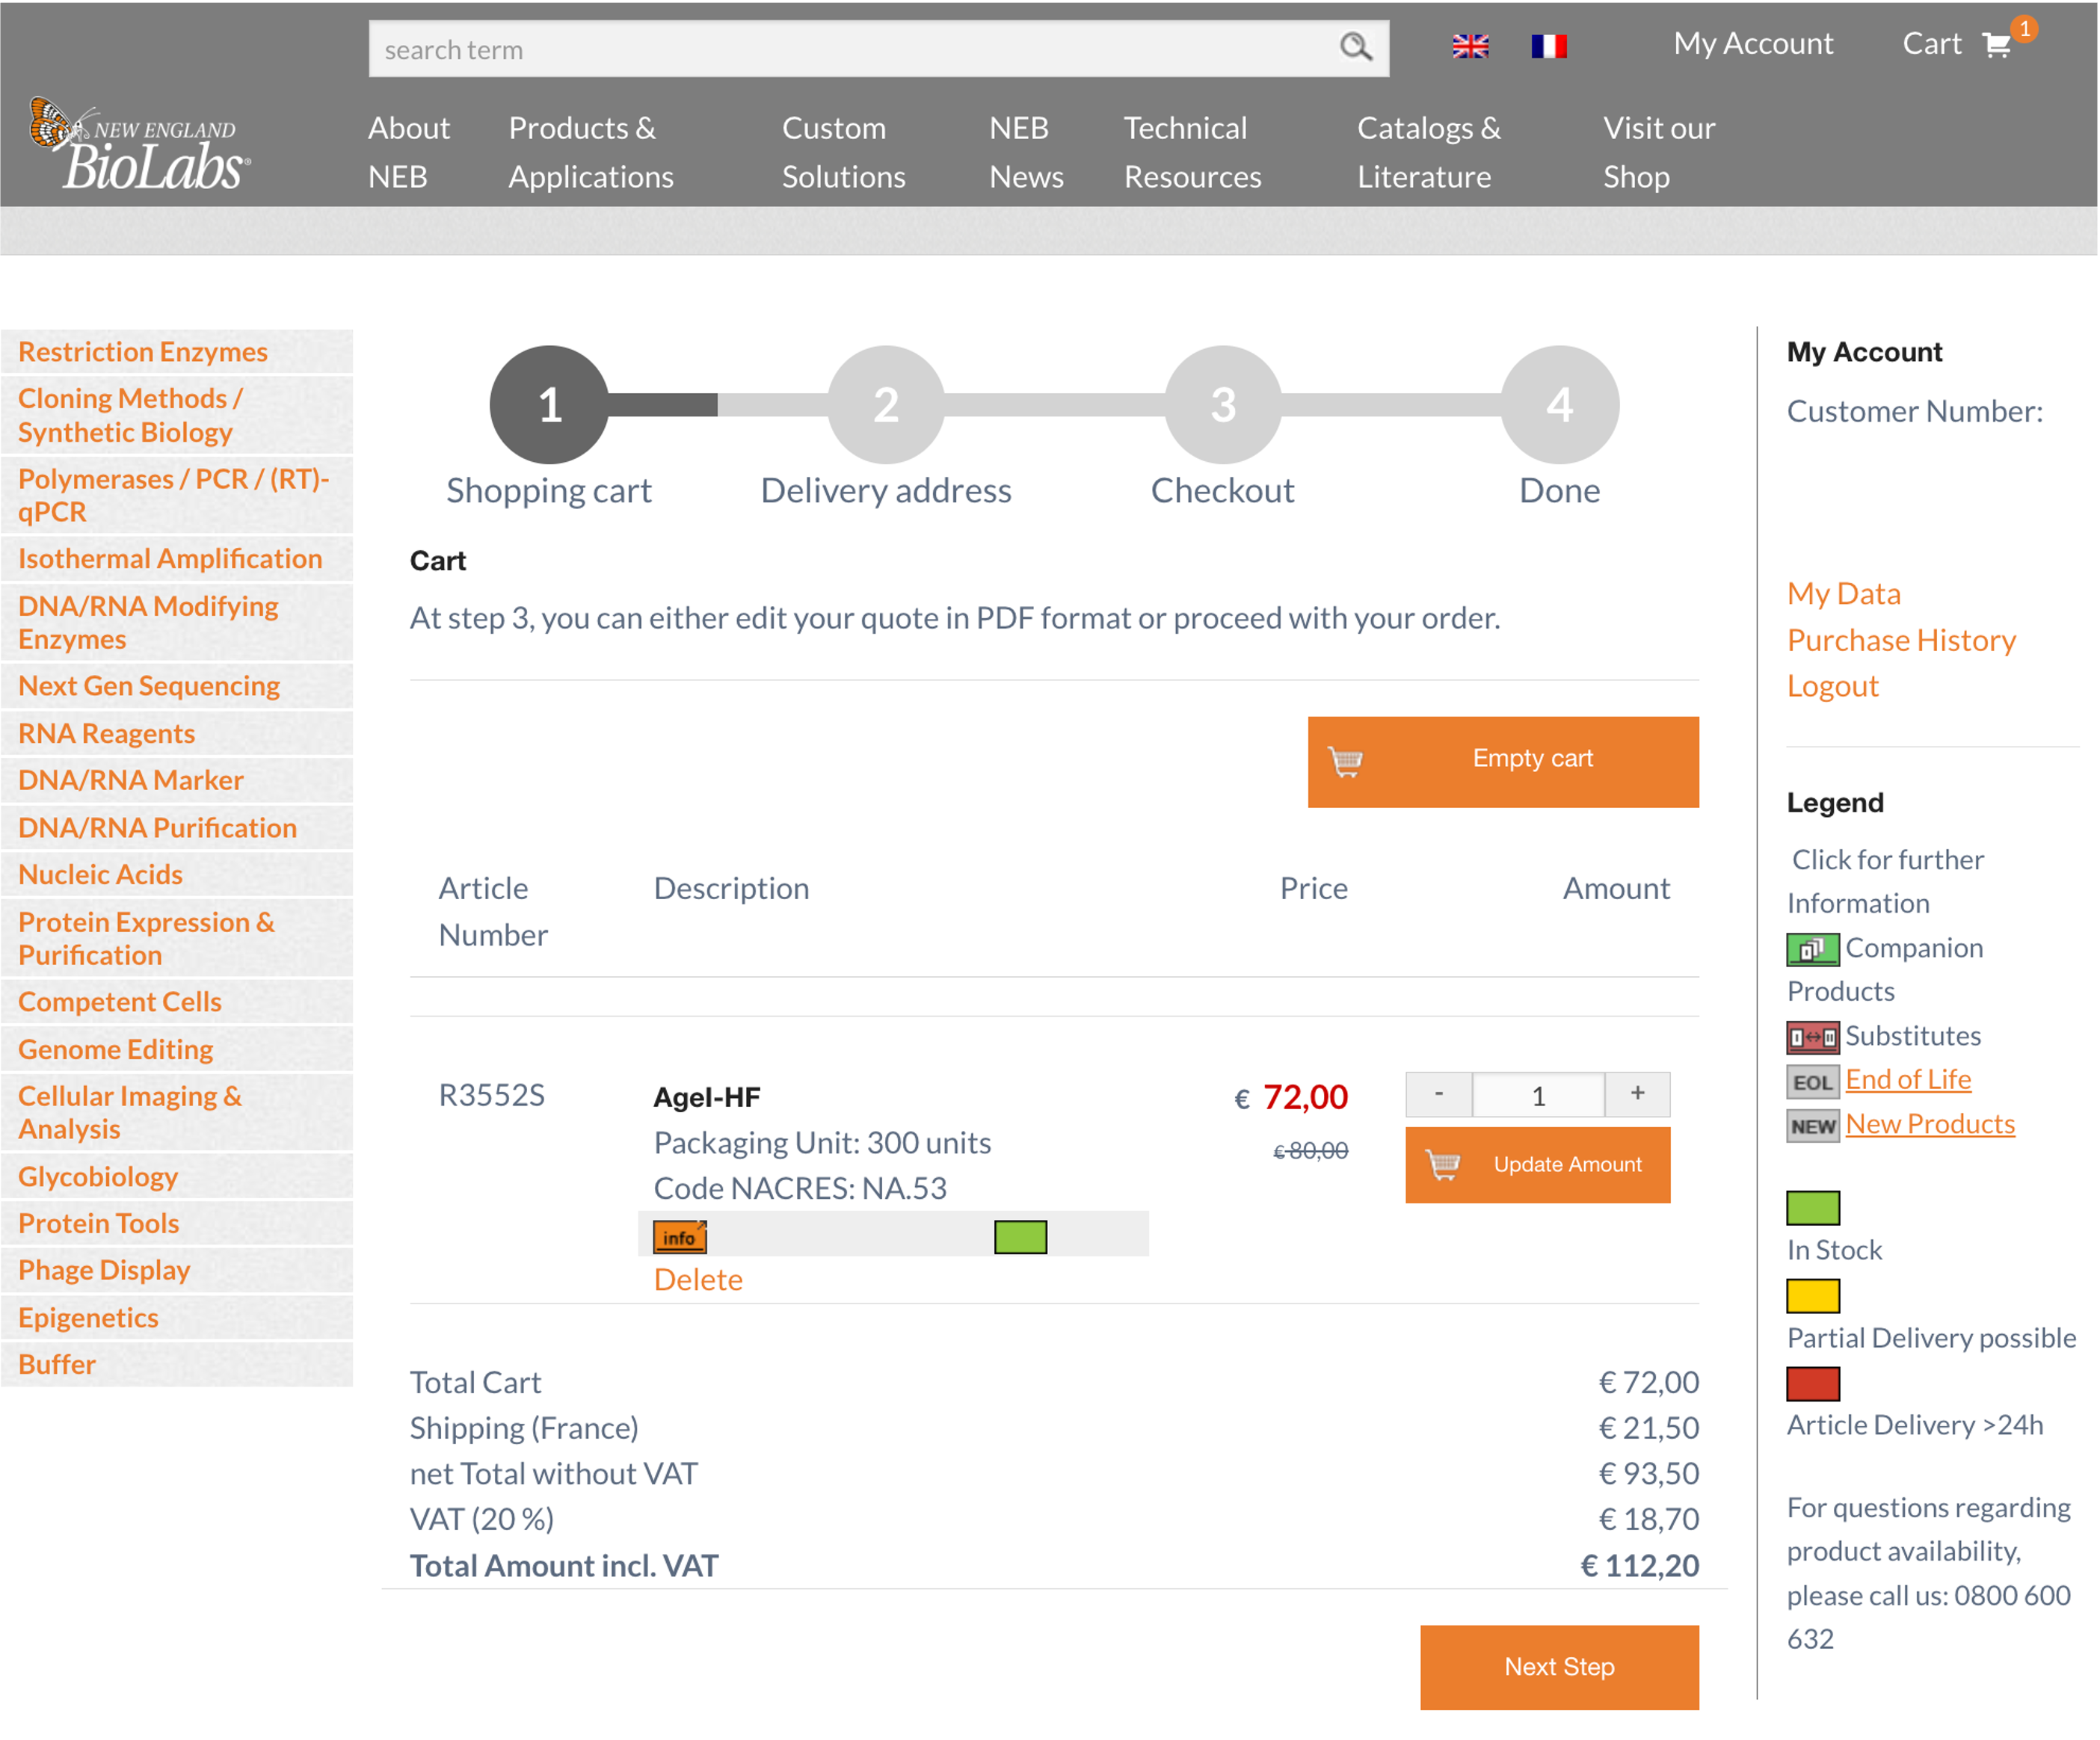
Task: Open Nucleic Acids category
Action: point(177,875)
